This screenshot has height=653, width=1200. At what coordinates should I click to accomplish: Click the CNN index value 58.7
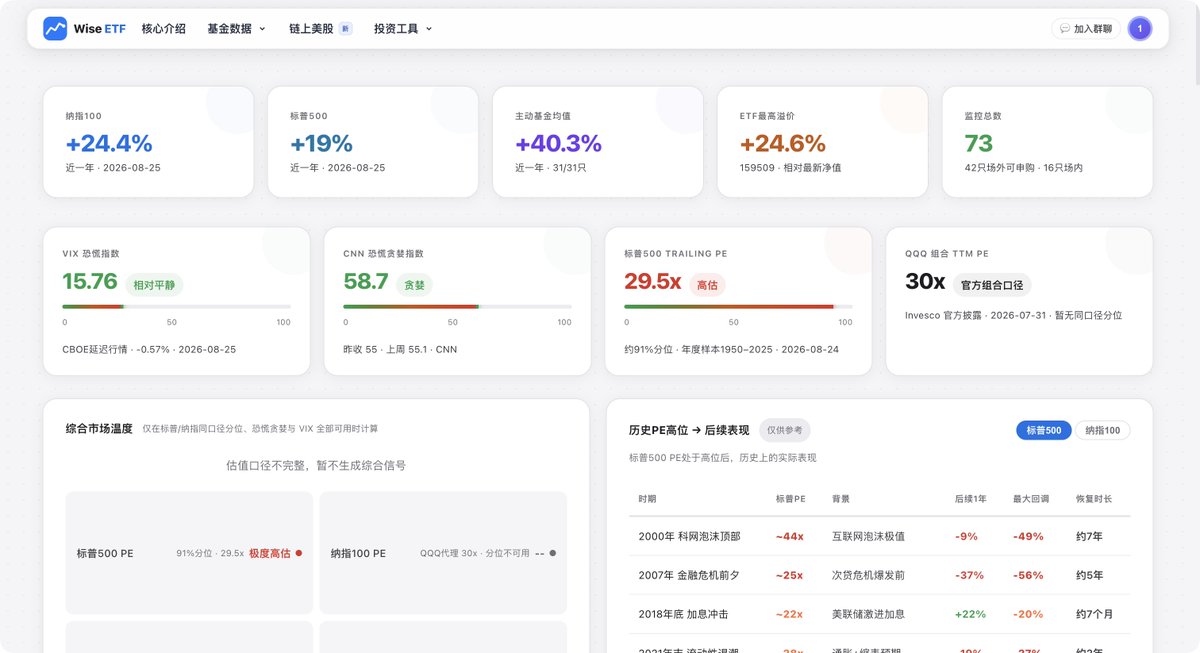coord(366,282)
